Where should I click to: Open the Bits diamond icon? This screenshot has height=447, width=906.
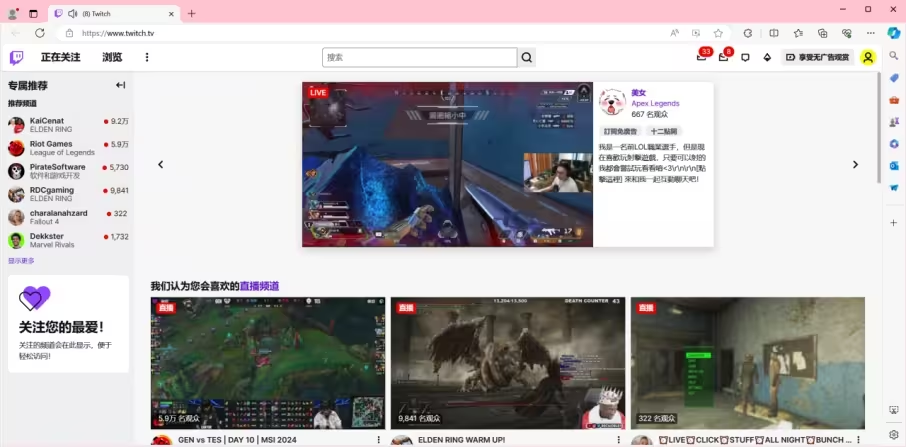coord(767,57)
